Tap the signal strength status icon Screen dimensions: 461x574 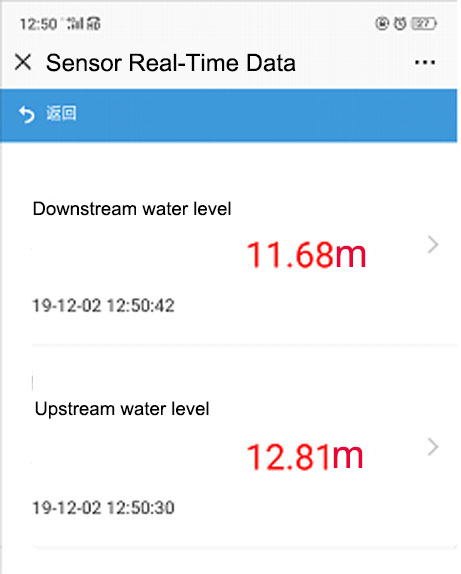[x=75, y=24]
